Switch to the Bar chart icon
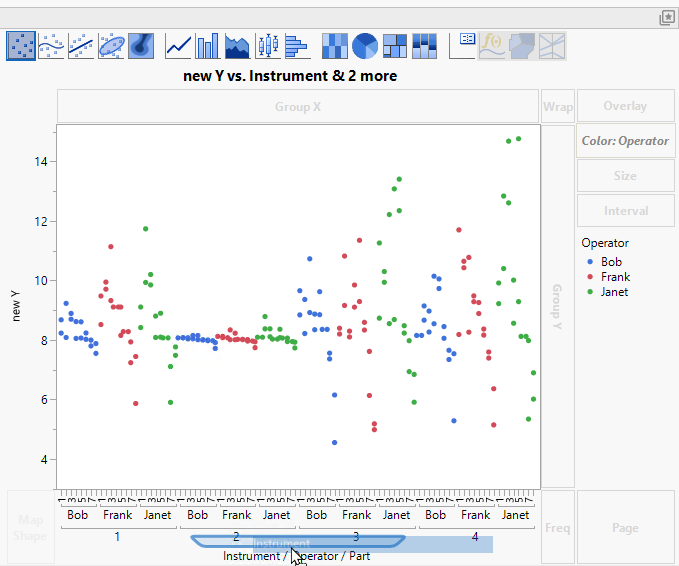 coord(208,46)
